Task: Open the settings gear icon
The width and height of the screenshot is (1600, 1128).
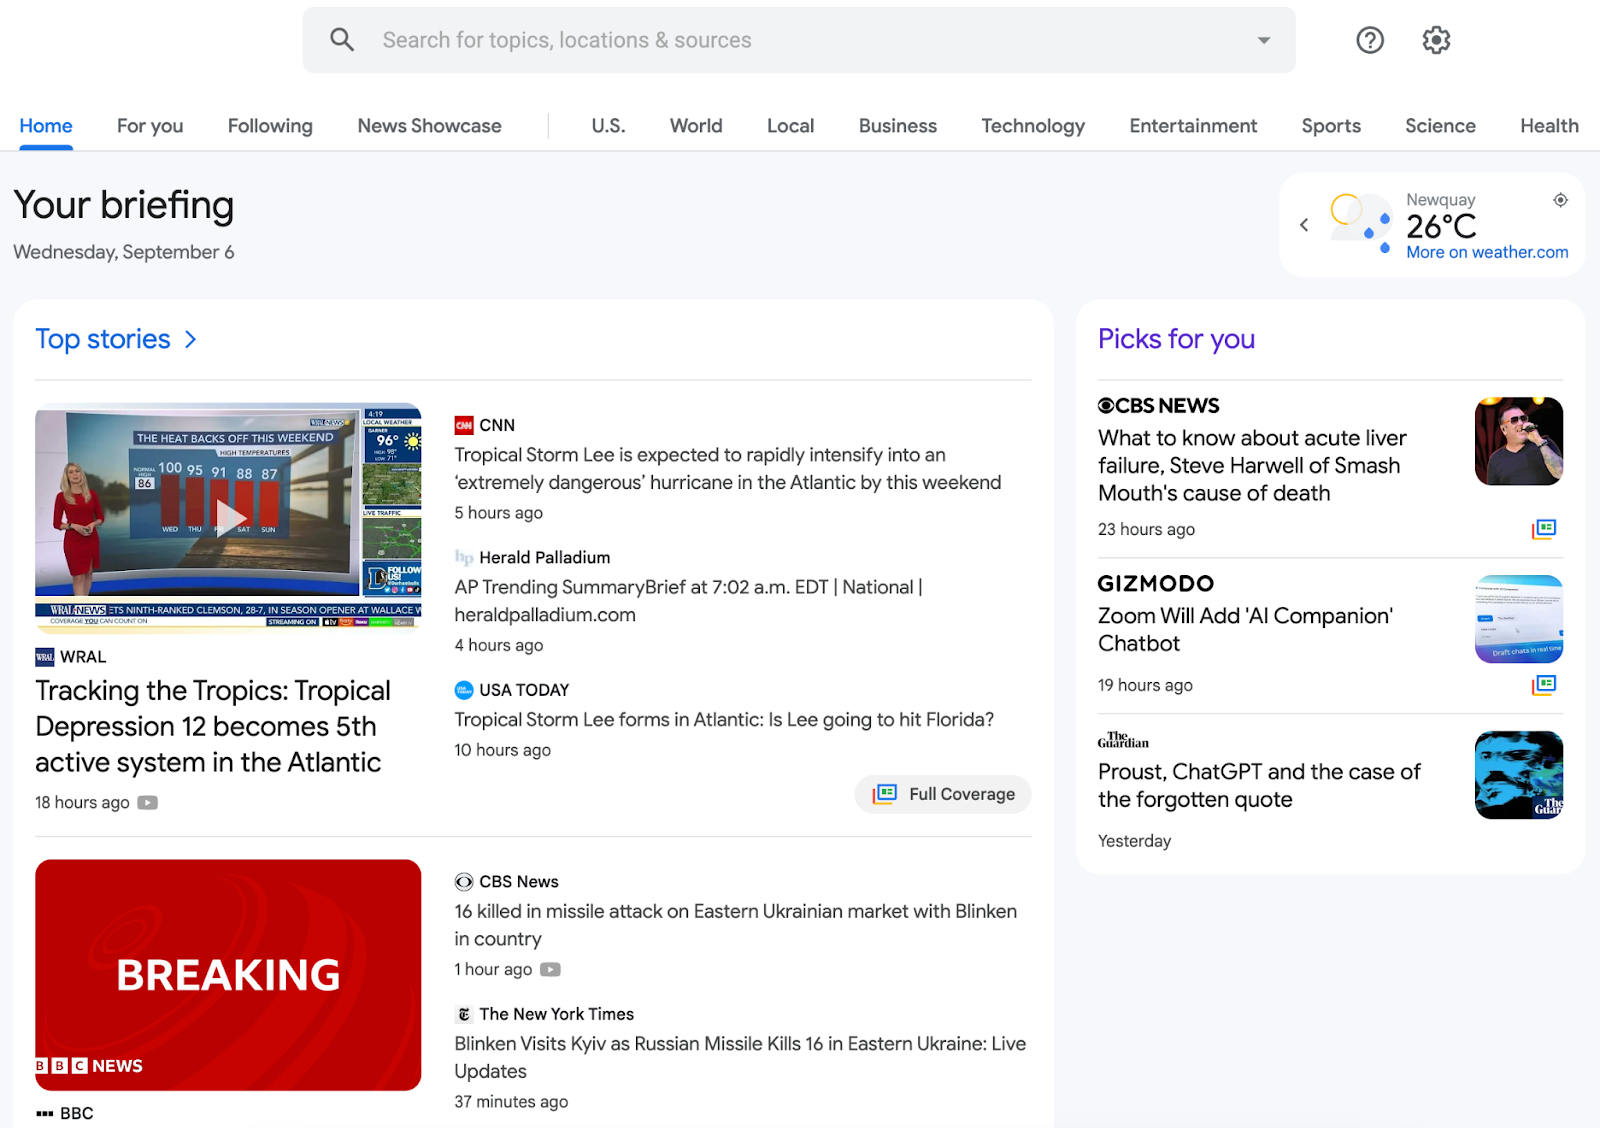Action: (1436, 40)
